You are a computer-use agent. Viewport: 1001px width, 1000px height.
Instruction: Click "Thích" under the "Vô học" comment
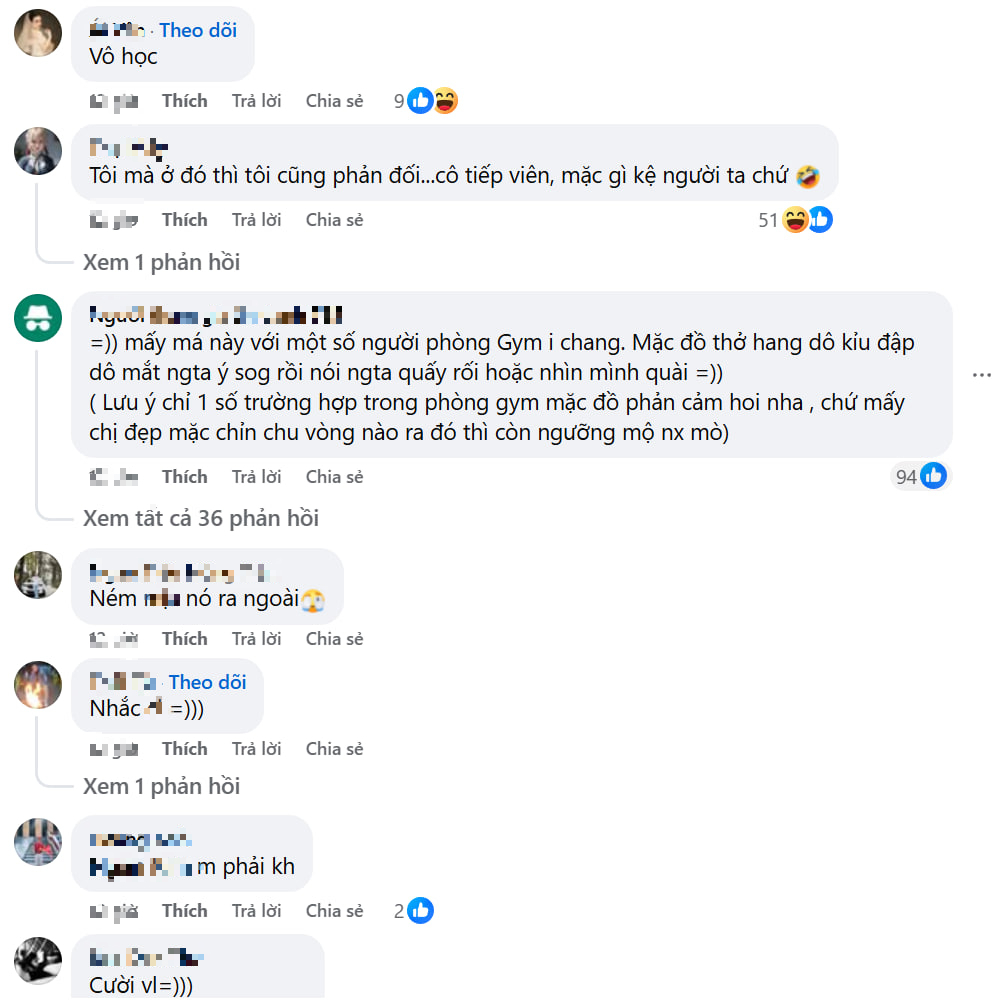point(185,100)
